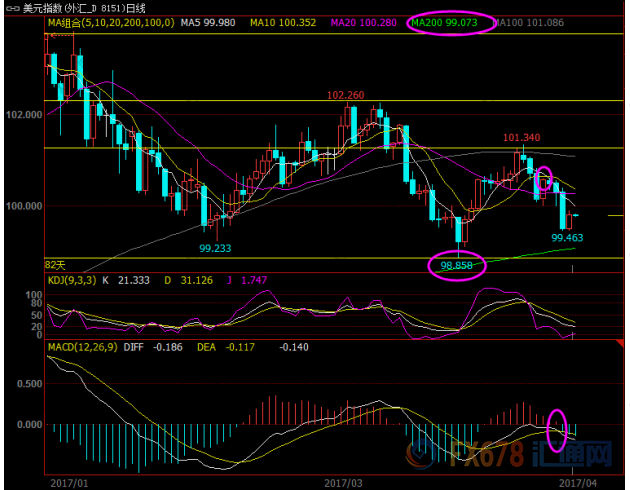Select the 99.233 low price label

[x=215, y=249]
